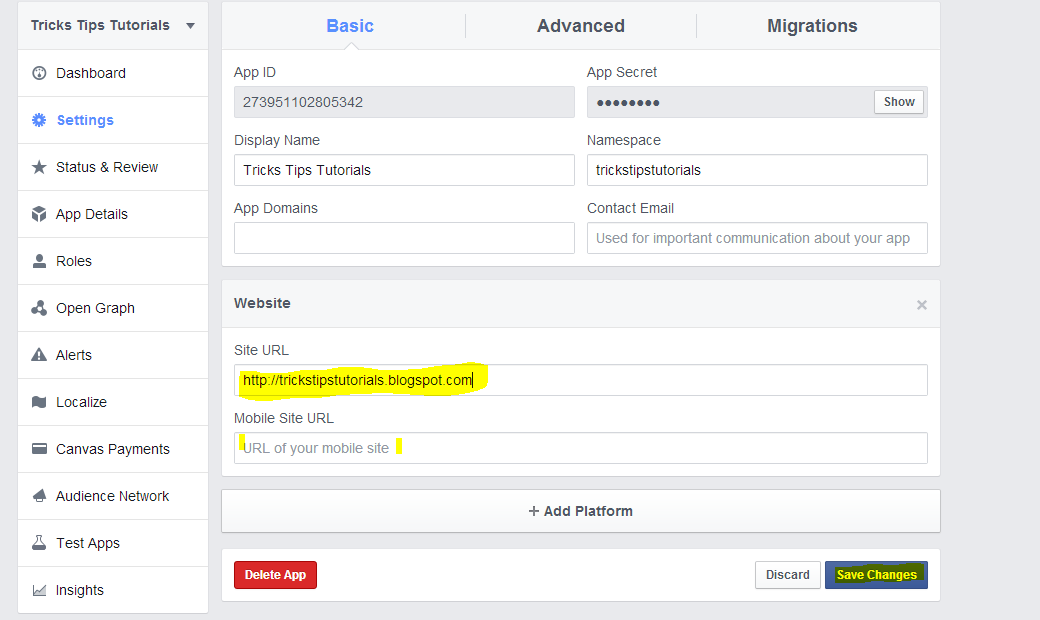Screen dimensions: 1040x620
Task: Click Save Changes button
Action: (876, 575)
